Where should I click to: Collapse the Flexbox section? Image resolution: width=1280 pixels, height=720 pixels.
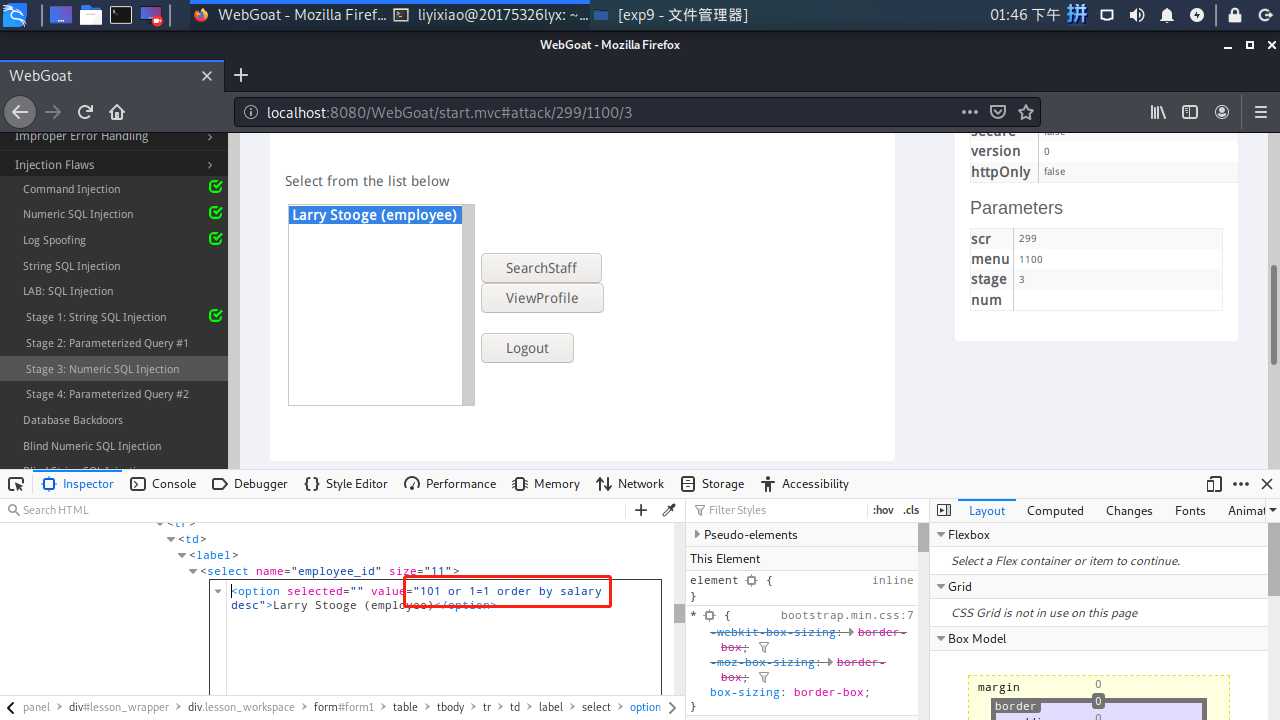pyautogui.click(x=941, y=535)
